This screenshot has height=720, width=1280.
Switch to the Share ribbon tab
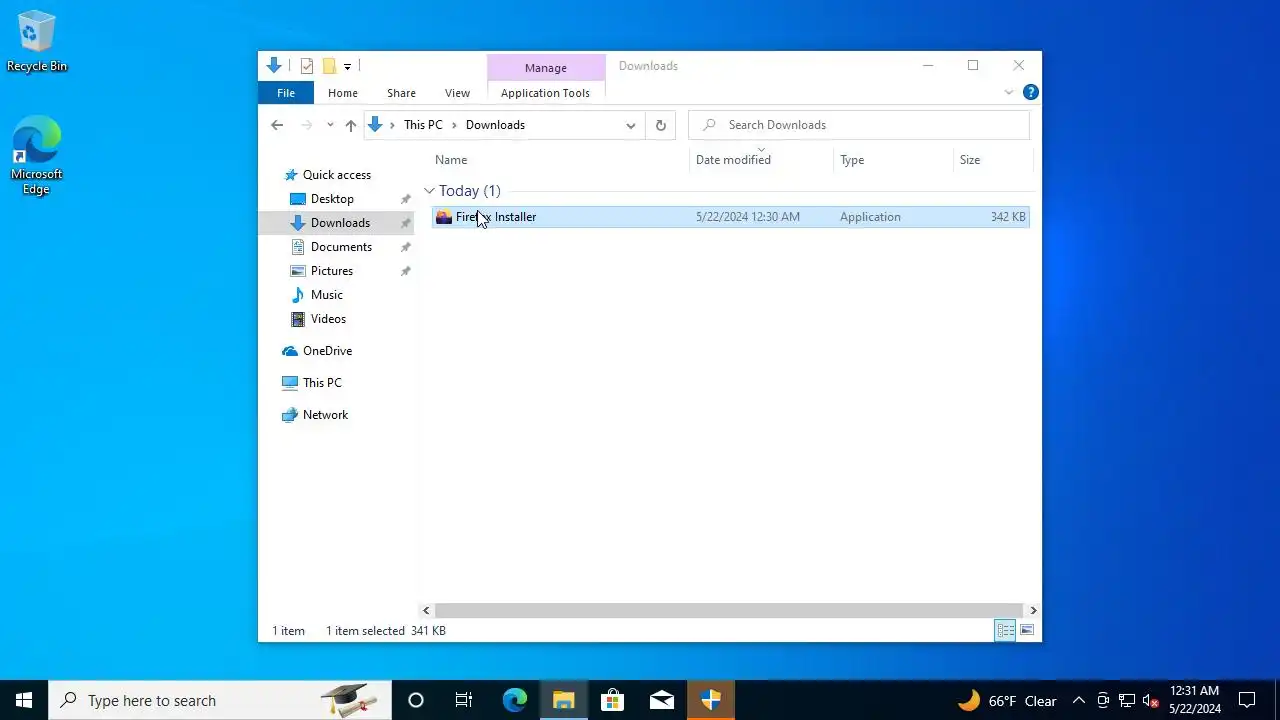click(x=401, y=93)
